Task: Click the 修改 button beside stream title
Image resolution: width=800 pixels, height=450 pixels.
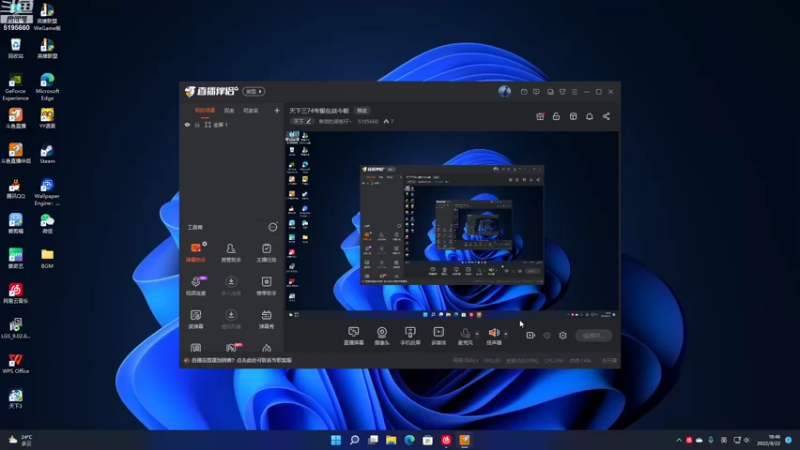Action: 362,110
